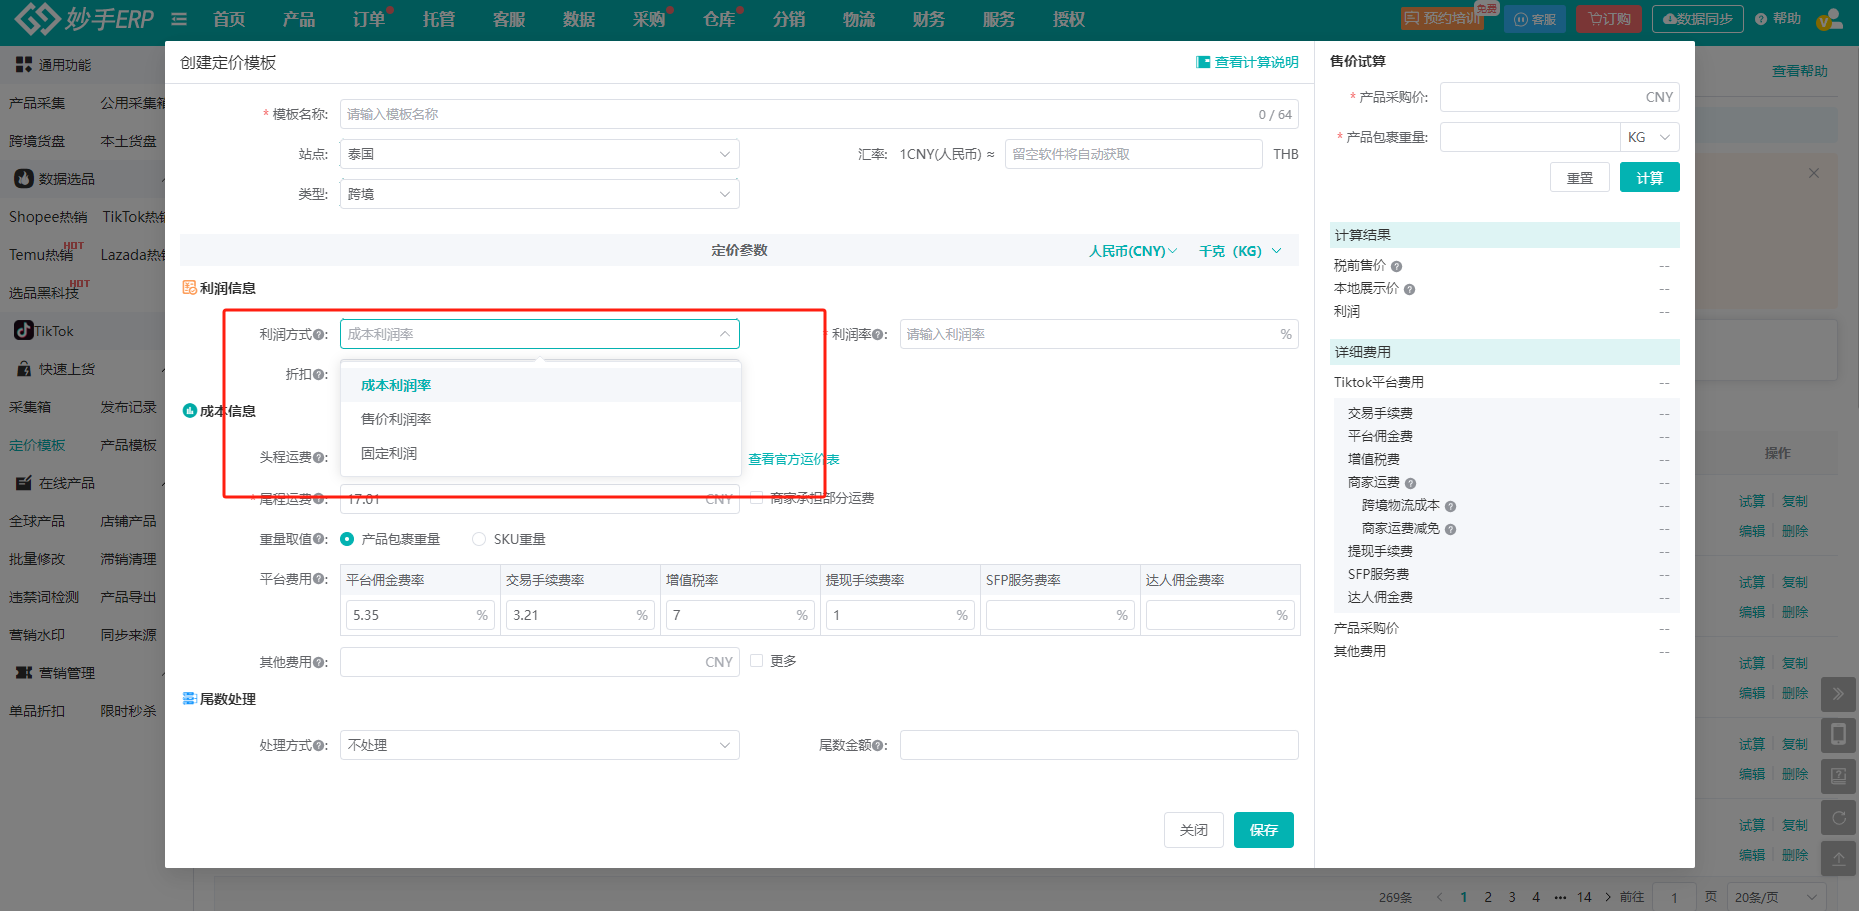The height and width of the screenshot is (911, 1859).
Task: Click the 预约培训 button
Action: click(x=1442, y=19)
